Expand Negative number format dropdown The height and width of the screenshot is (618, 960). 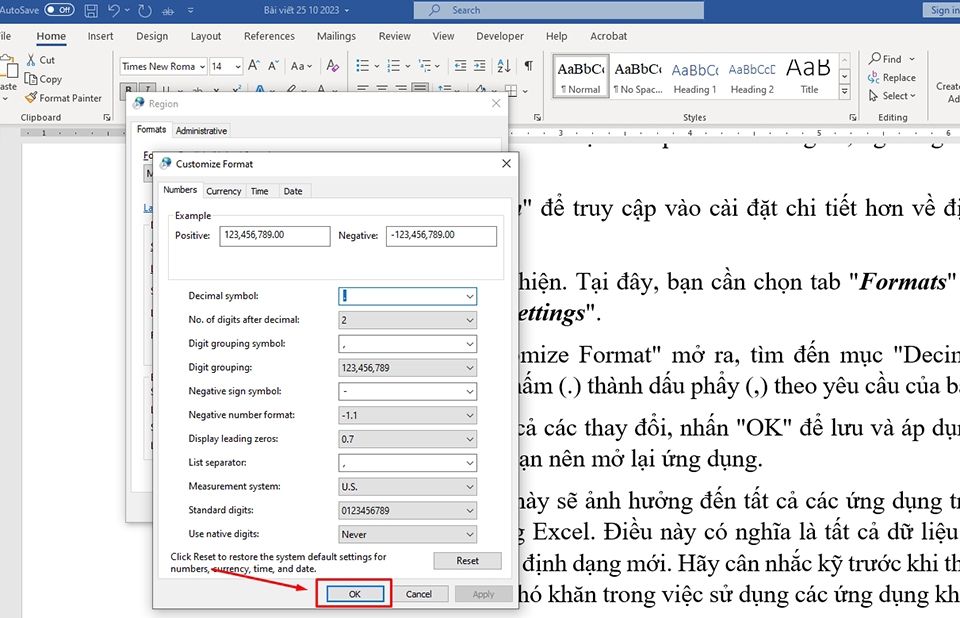pos(470,415)
